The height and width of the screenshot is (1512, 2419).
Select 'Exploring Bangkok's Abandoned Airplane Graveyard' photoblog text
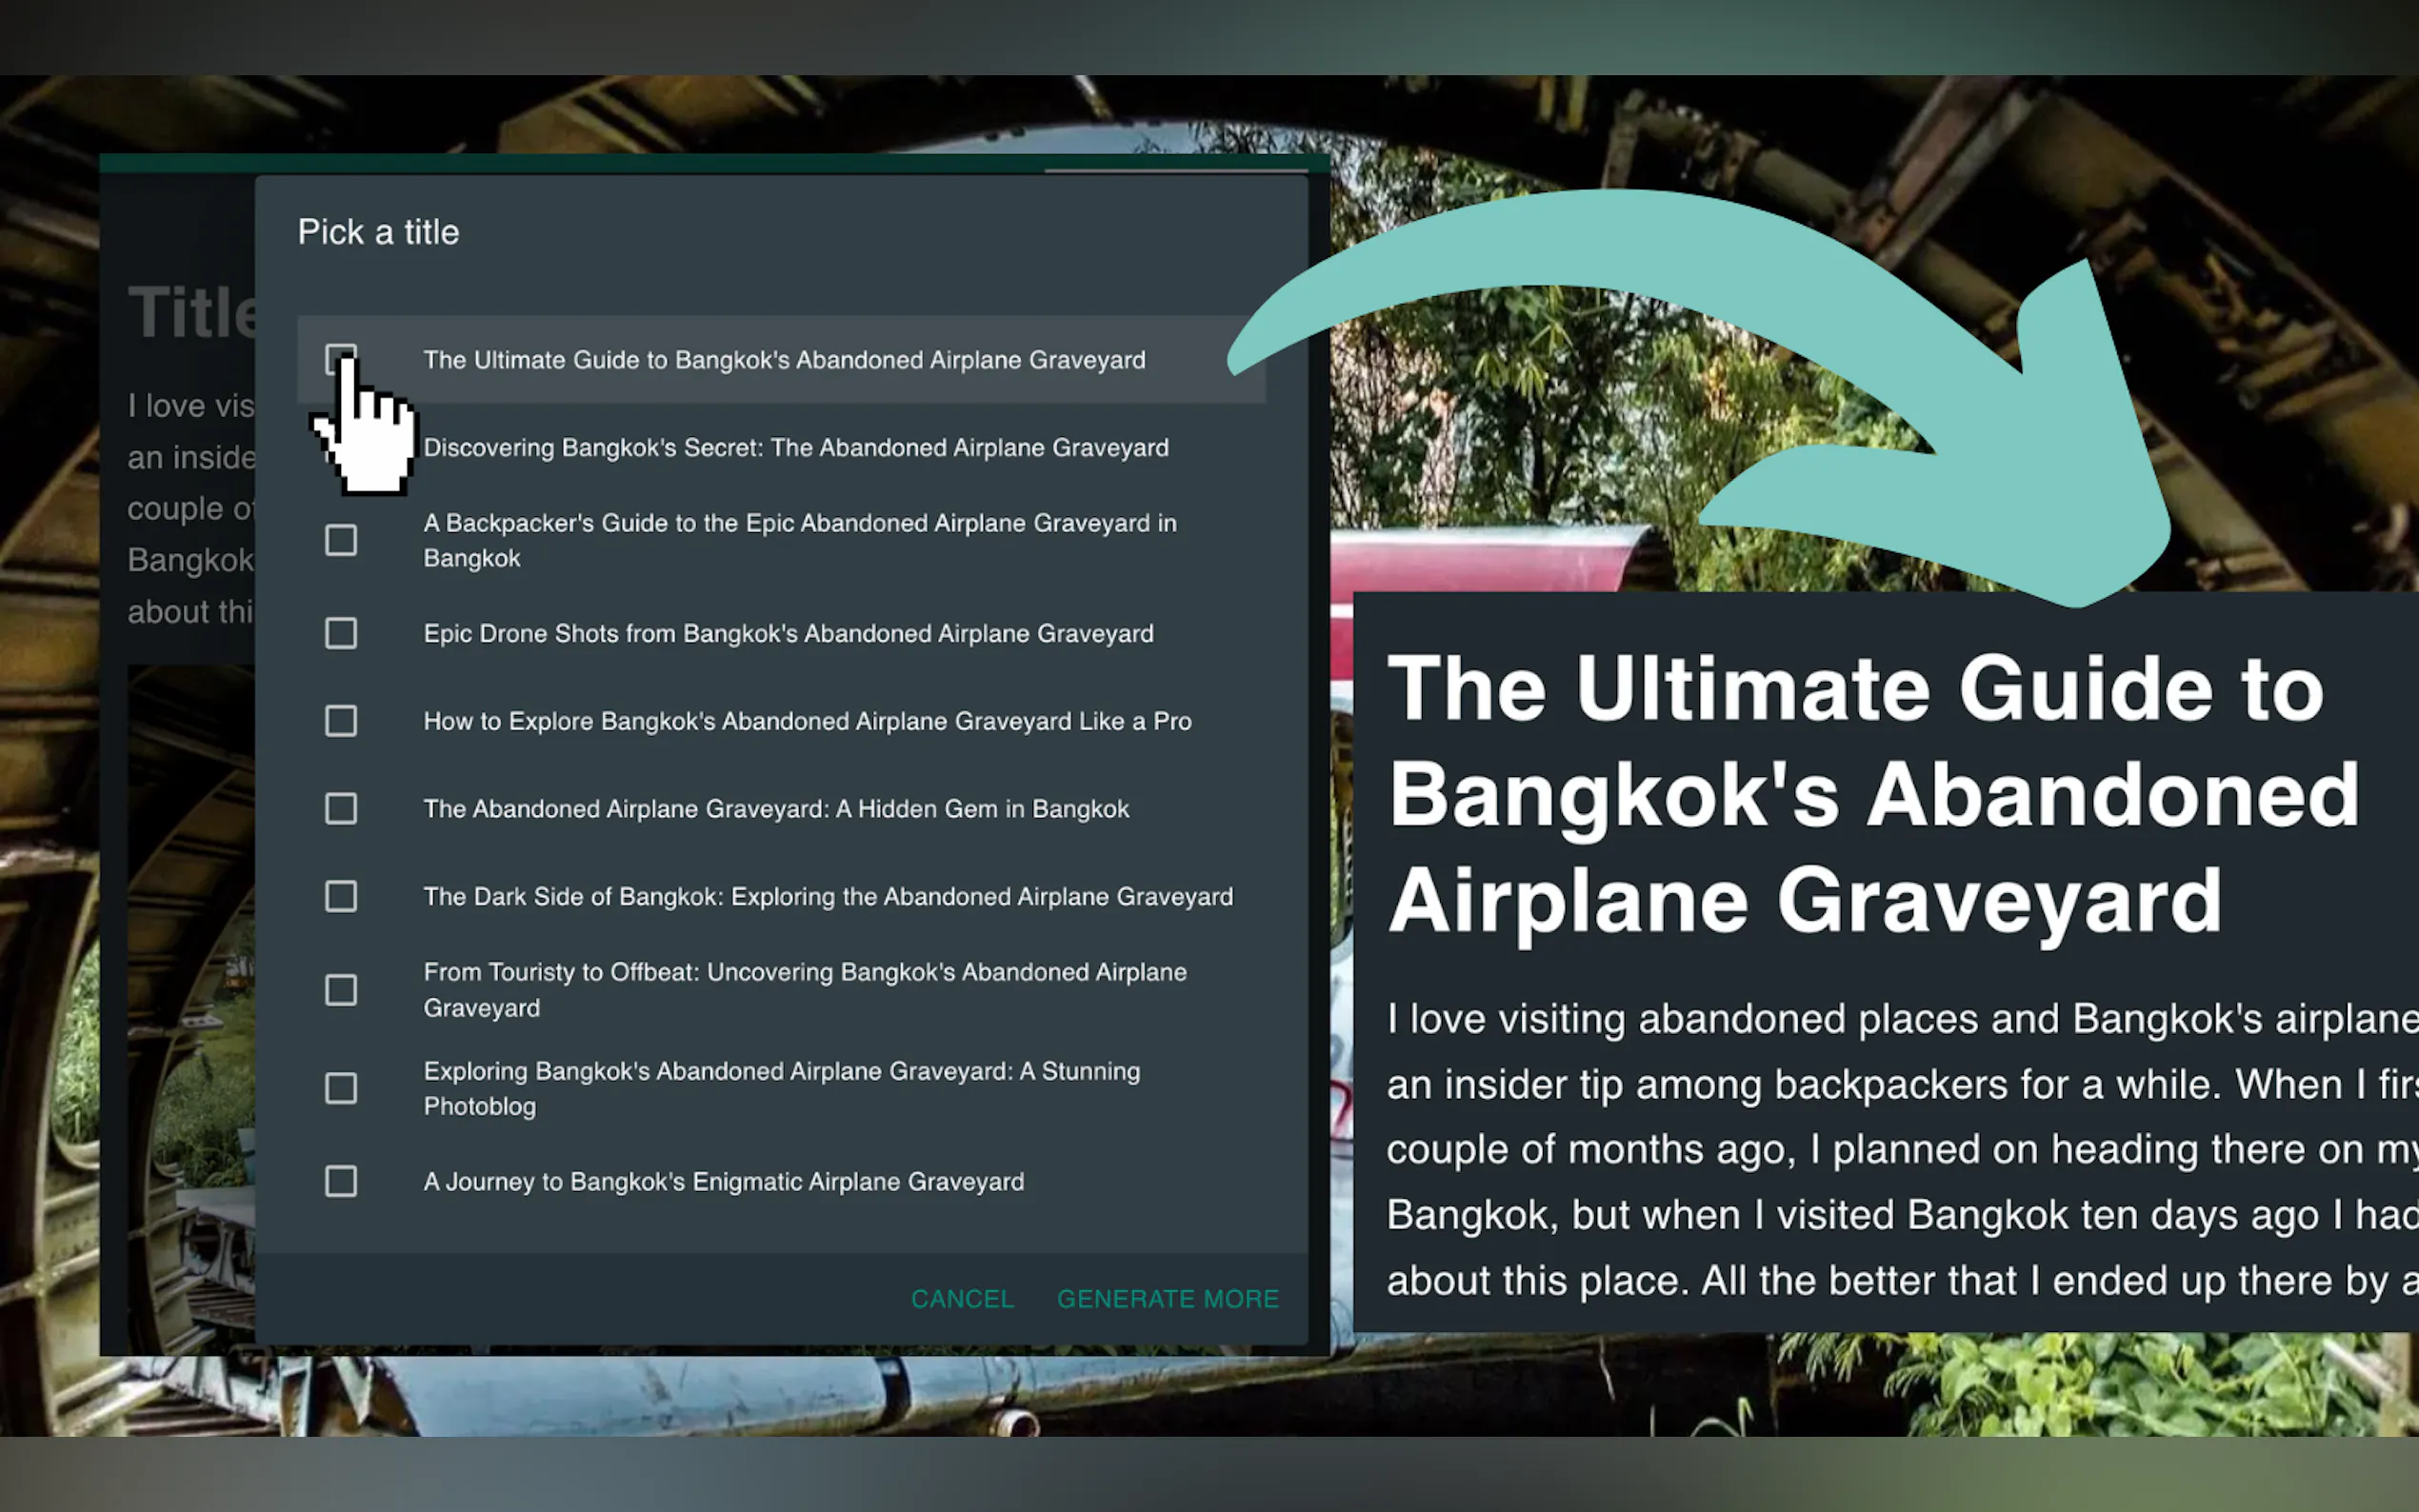coord(782,1088)
